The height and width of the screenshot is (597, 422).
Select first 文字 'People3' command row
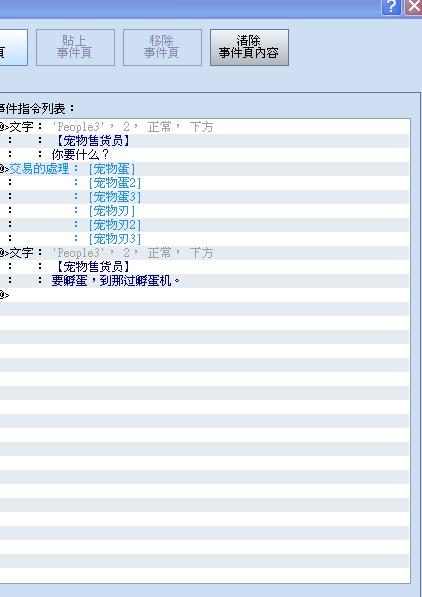coord(204,127)
